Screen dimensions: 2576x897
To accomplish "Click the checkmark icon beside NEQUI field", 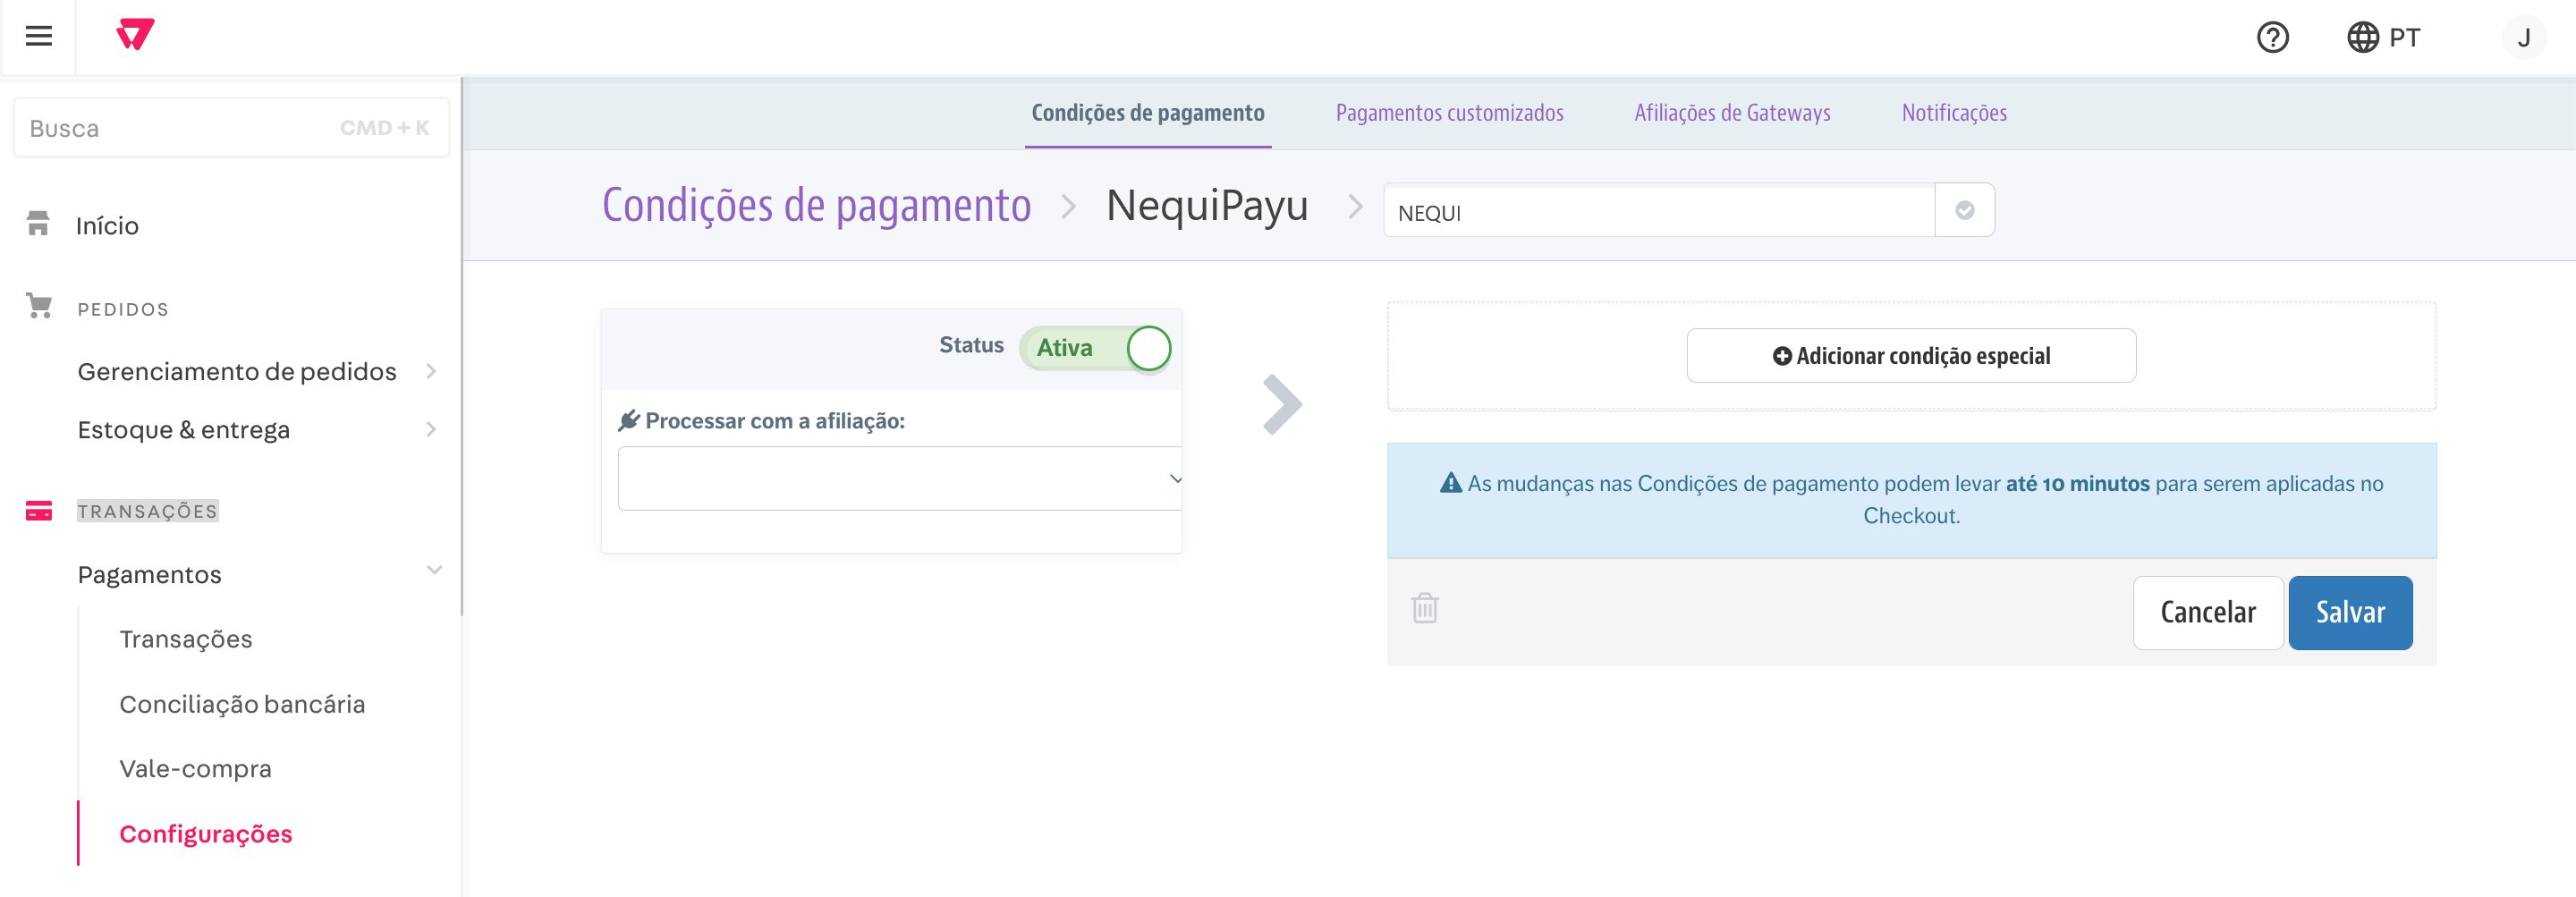I will click(1964, 210).
